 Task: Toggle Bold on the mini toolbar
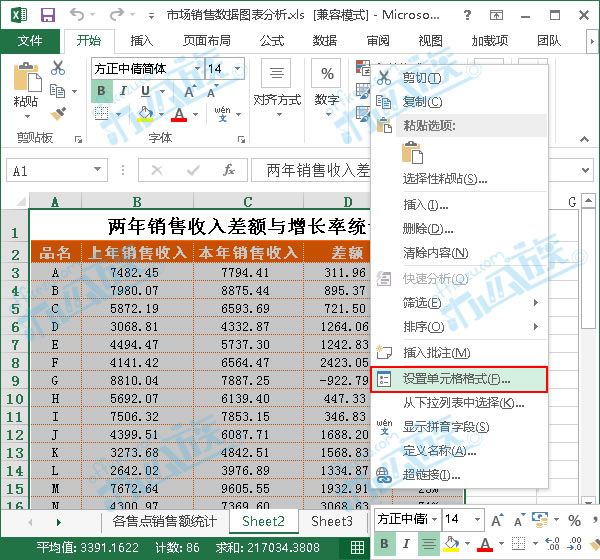[x=385, y=543]
